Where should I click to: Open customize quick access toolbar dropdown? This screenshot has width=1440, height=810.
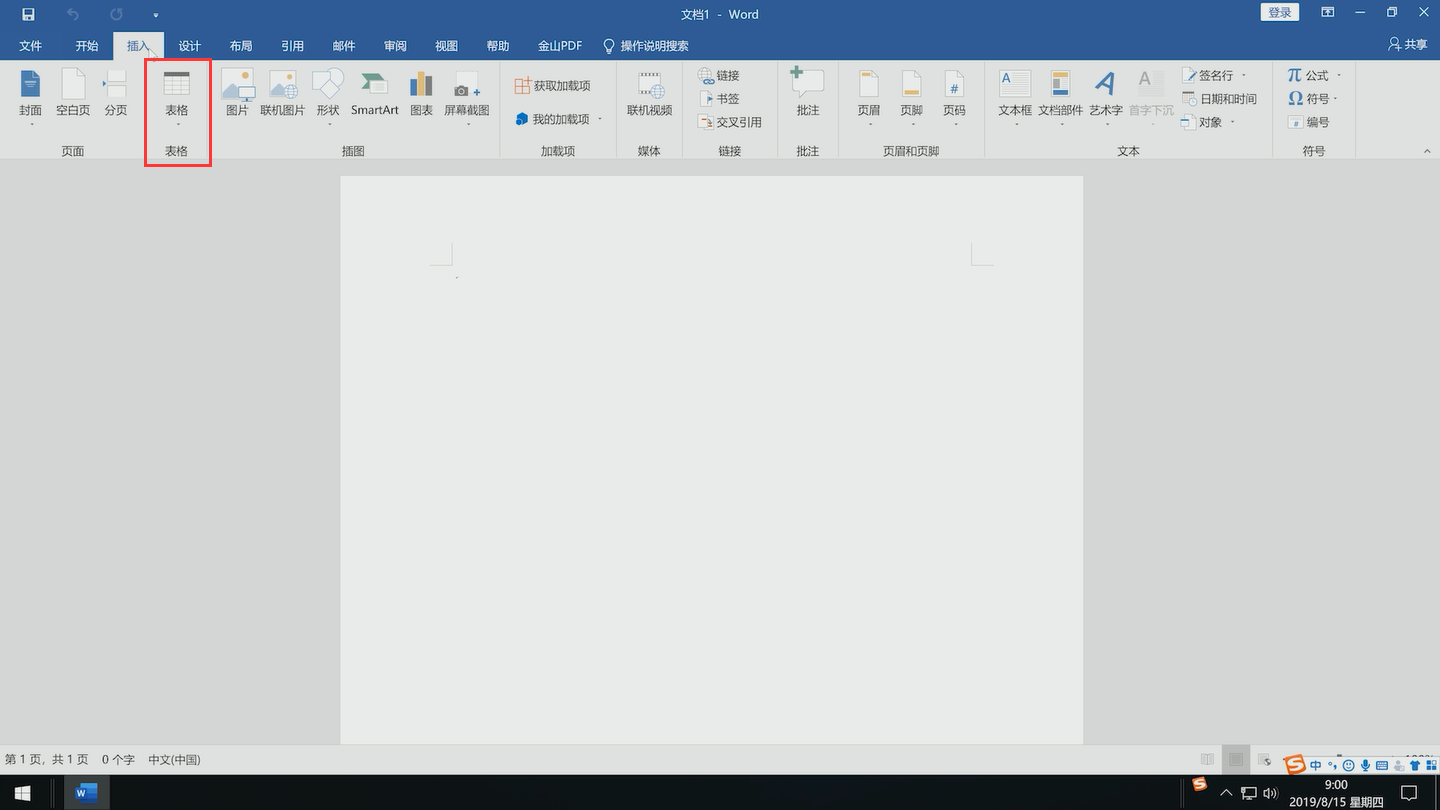[156, 15]
